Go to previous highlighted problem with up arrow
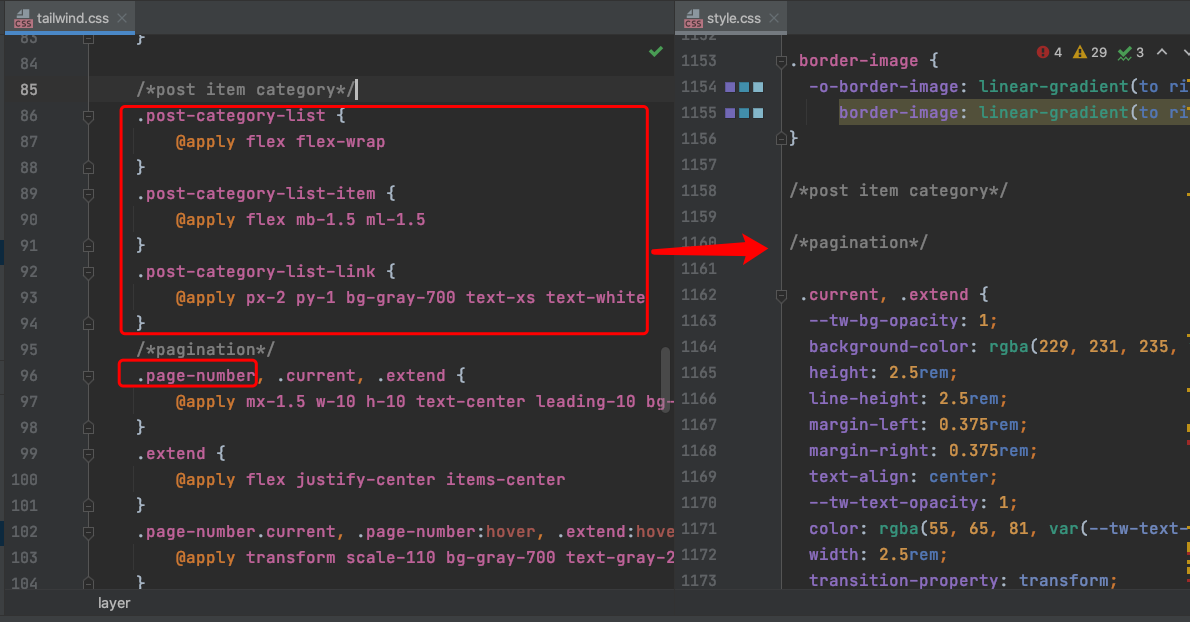Screen dimensions: 1190x622 coord(1162,52)
